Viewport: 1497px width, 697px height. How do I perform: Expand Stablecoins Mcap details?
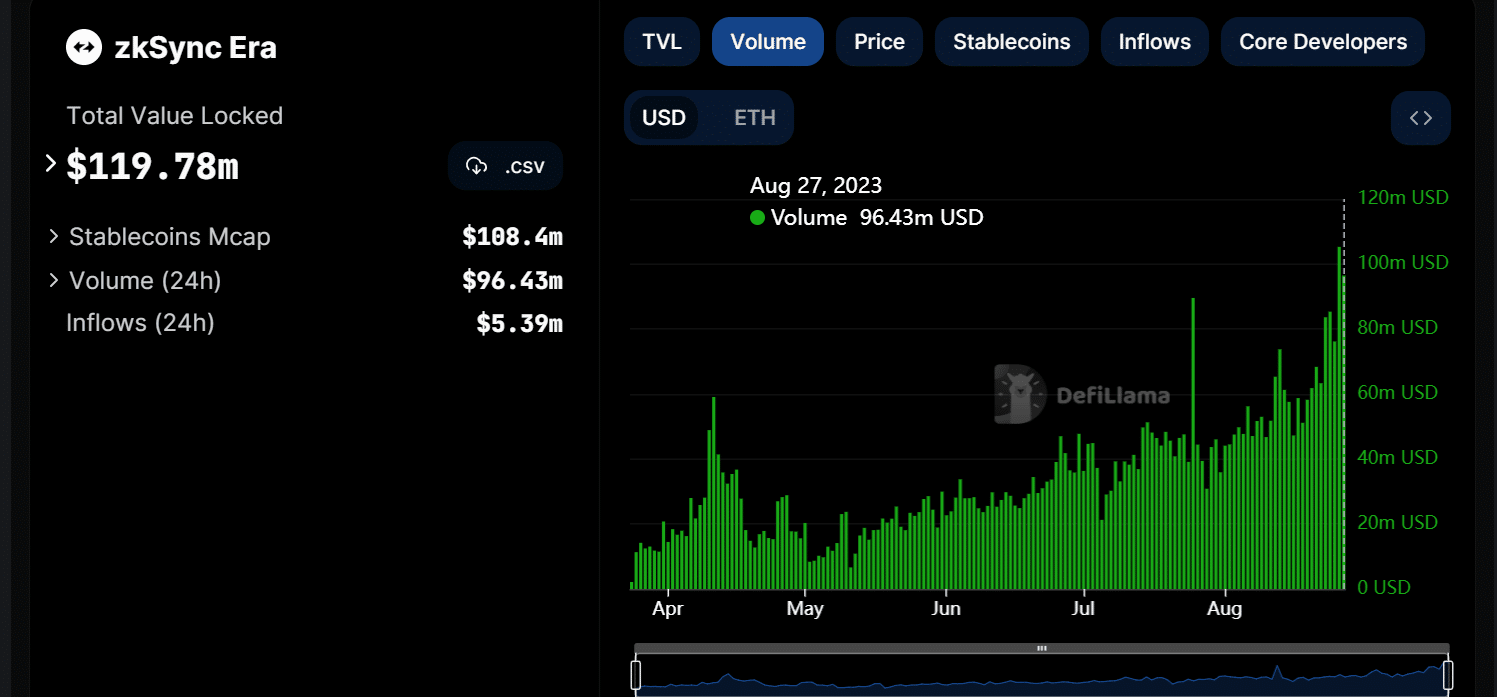(54, 237)
